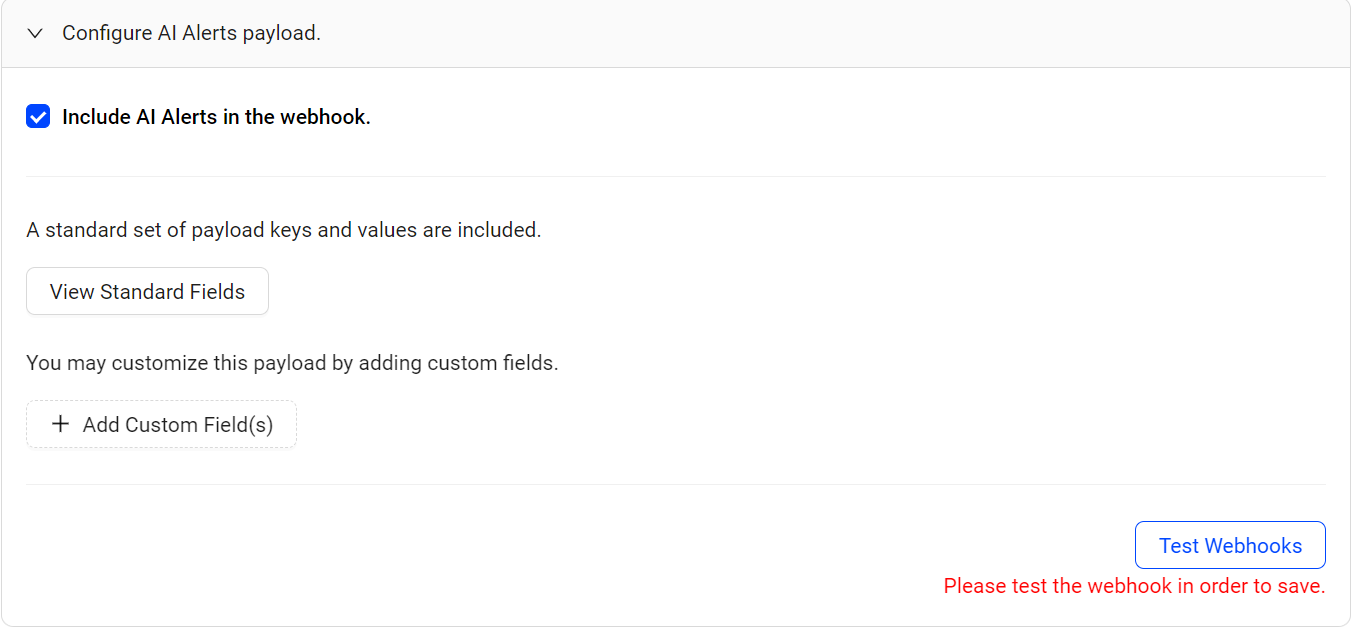Click the down chevron in the header

click(x=36, y=33)
